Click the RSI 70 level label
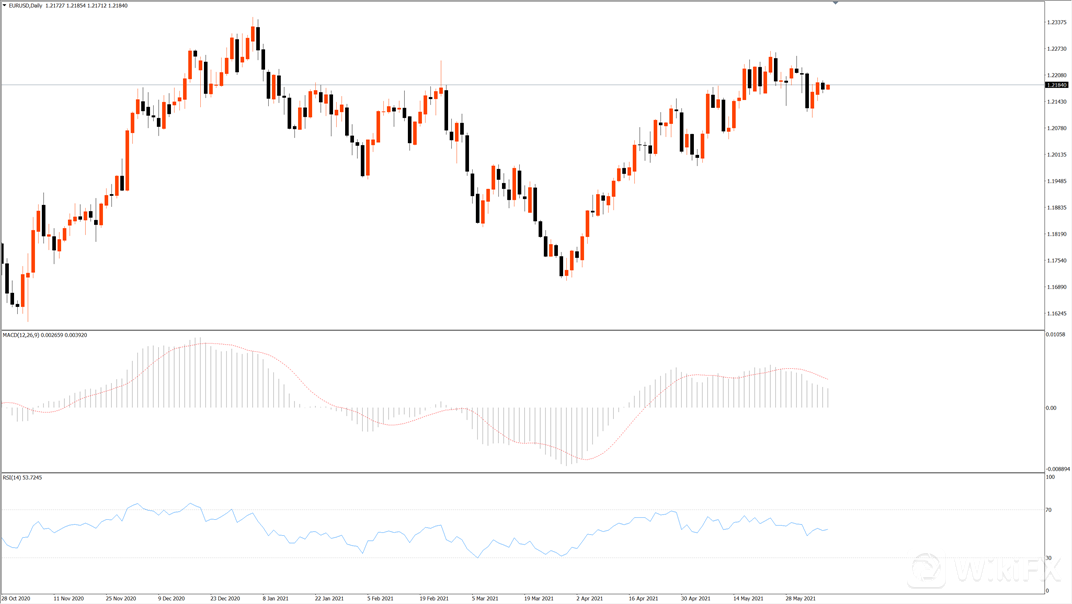This screenshot has width=1072, height=604. [x=1049, y=510]
